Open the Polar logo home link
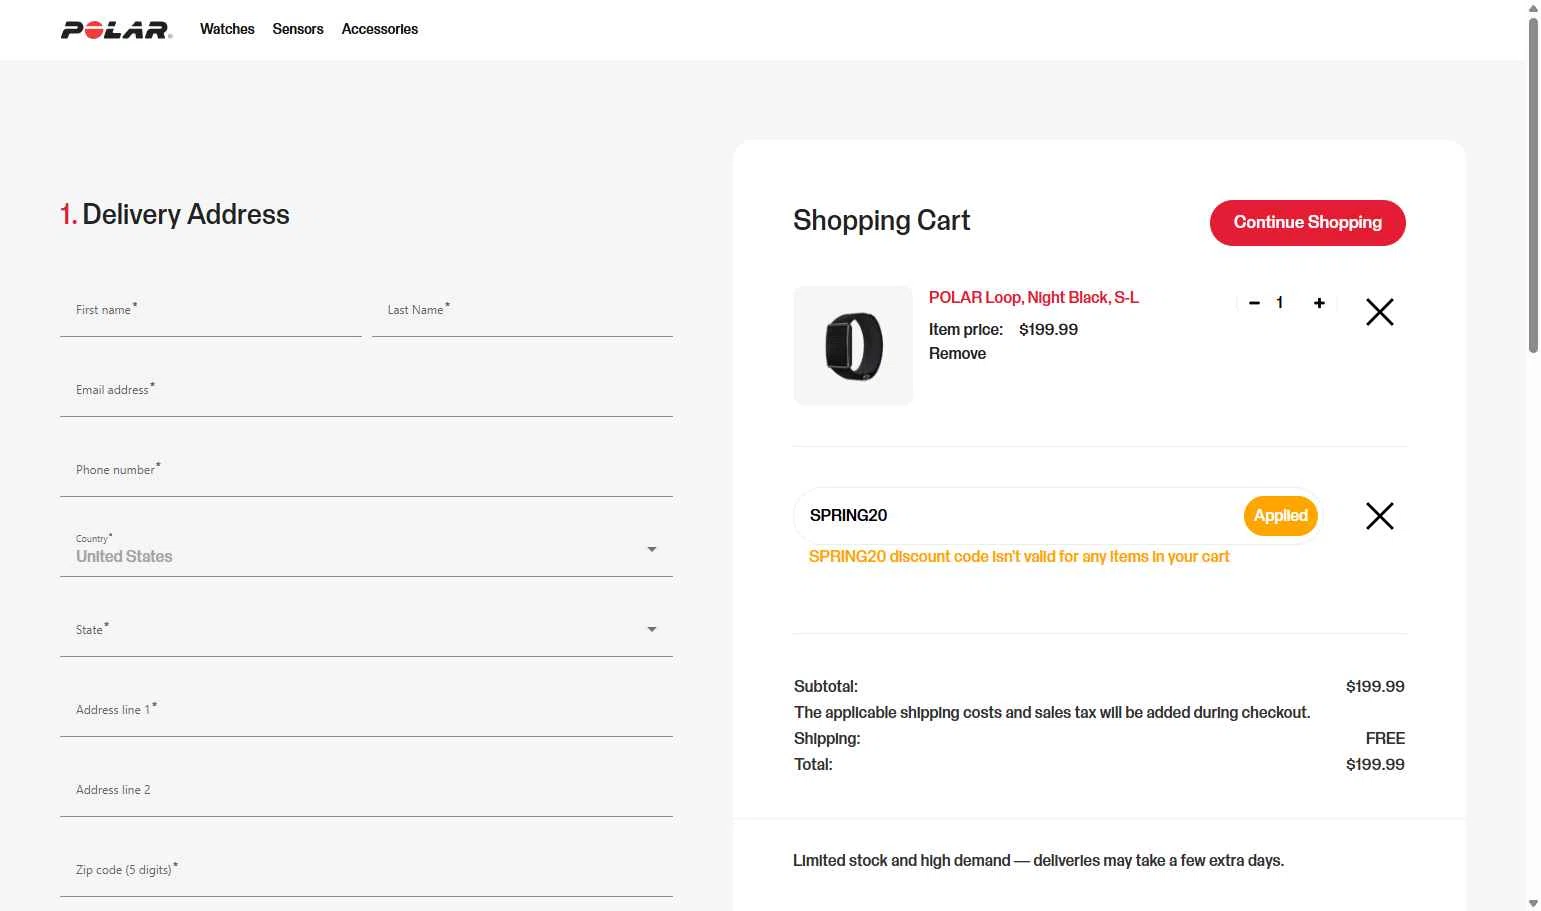The width and height of the screenshot is (1541, 911). (x=116, y=30)
